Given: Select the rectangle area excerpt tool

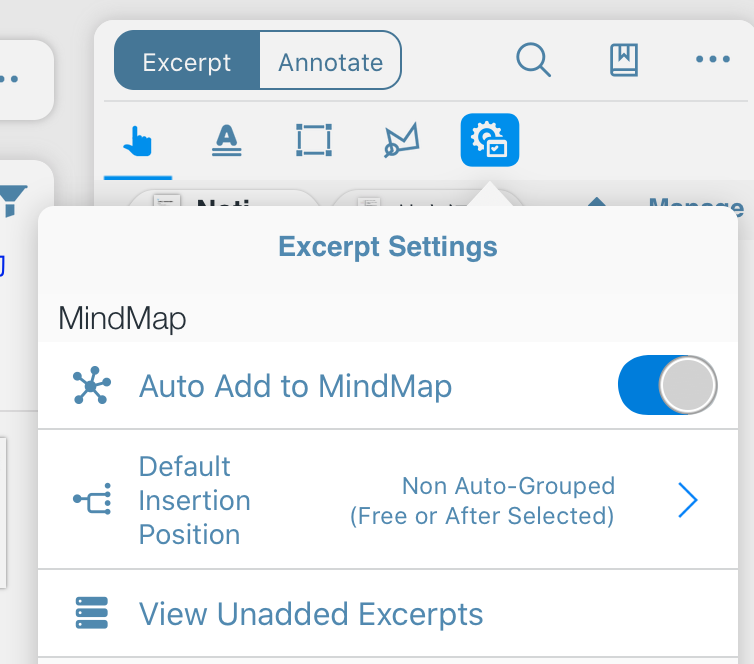Looking at the screenshot, I should coord(314,140).
